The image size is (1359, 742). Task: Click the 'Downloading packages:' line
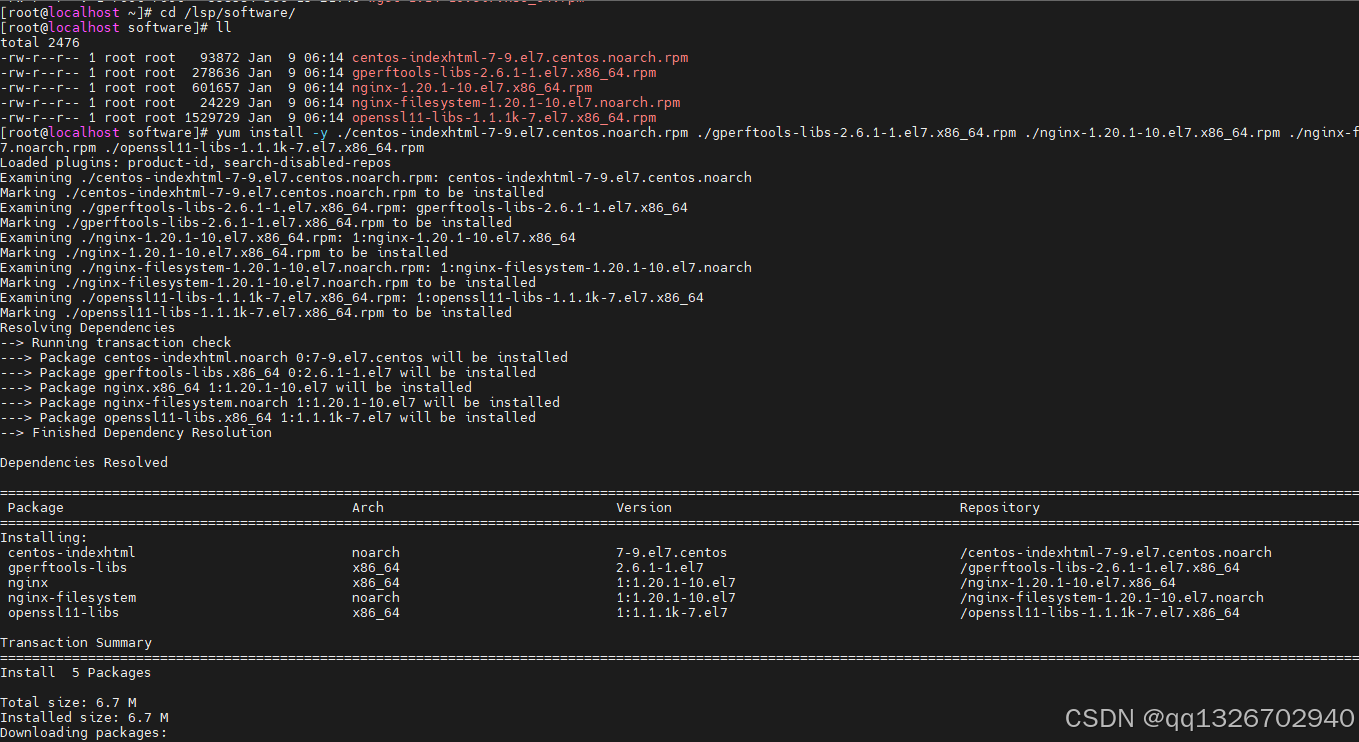(x=84, y=732)
